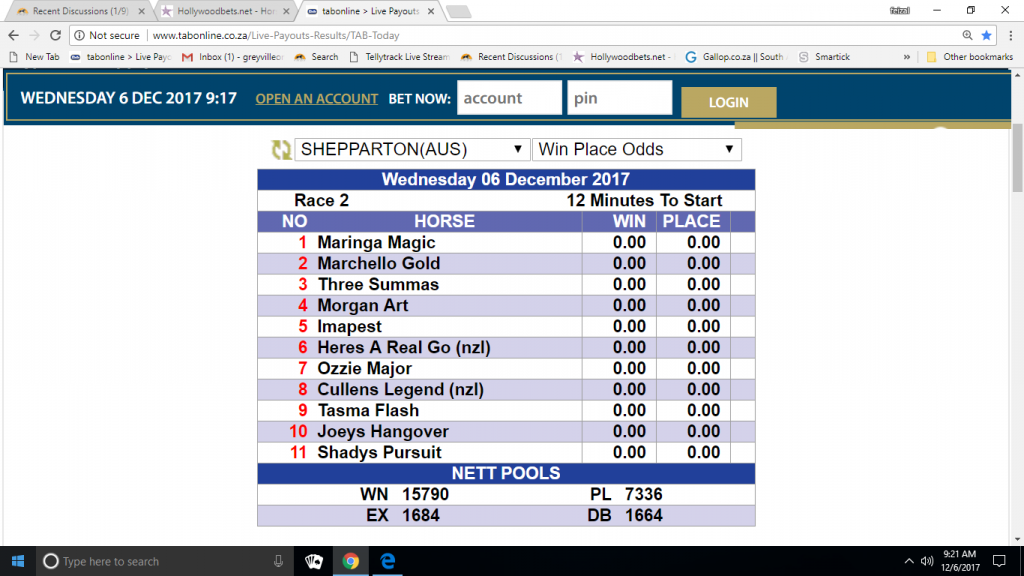
Task: Open Microsoft Edge from the taskbar
Action: 388,561
